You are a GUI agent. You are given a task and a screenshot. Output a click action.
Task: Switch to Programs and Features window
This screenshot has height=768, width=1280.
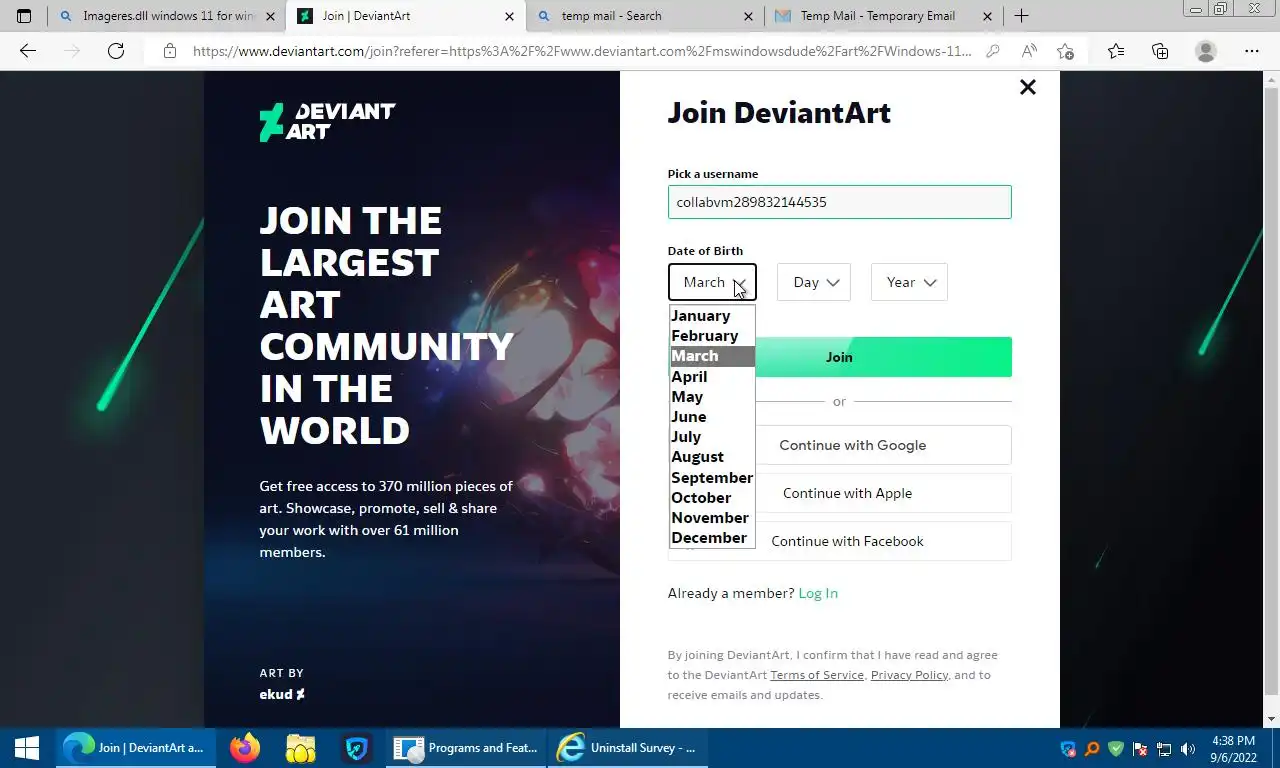click(466, 747)
